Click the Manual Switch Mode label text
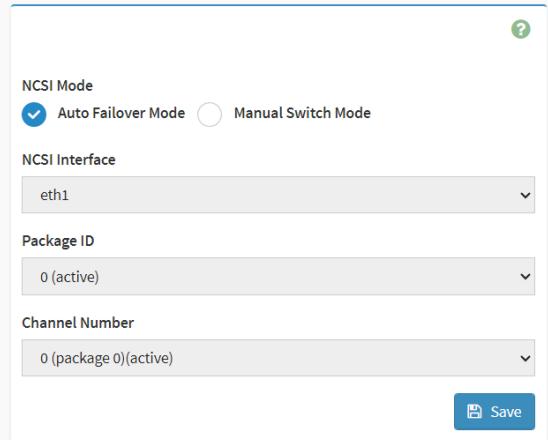Image resolution: width=548 pixels, height=440 pixels. point(302,113)
